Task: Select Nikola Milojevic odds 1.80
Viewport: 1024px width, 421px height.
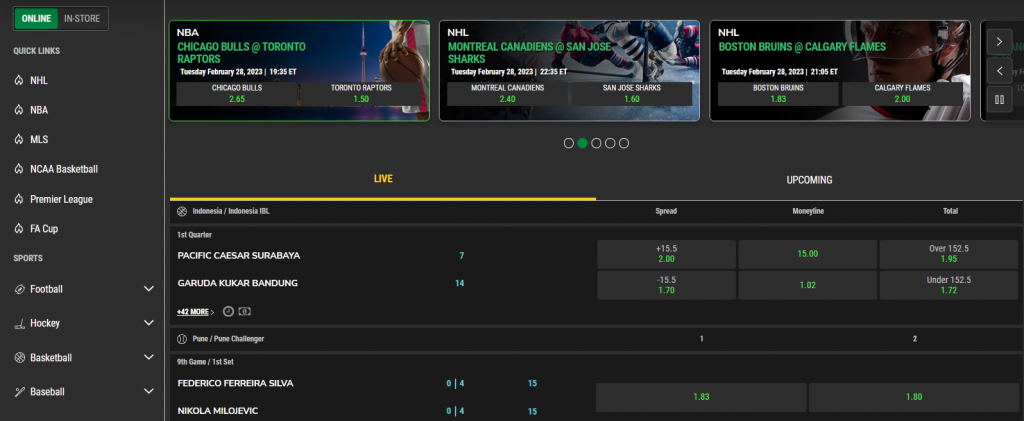Action: [914, 397]
